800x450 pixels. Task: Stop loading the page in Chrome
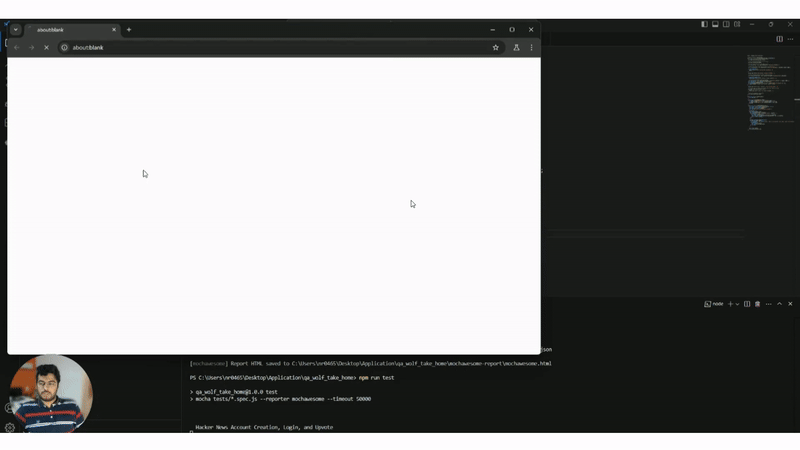tap(46, 47)
